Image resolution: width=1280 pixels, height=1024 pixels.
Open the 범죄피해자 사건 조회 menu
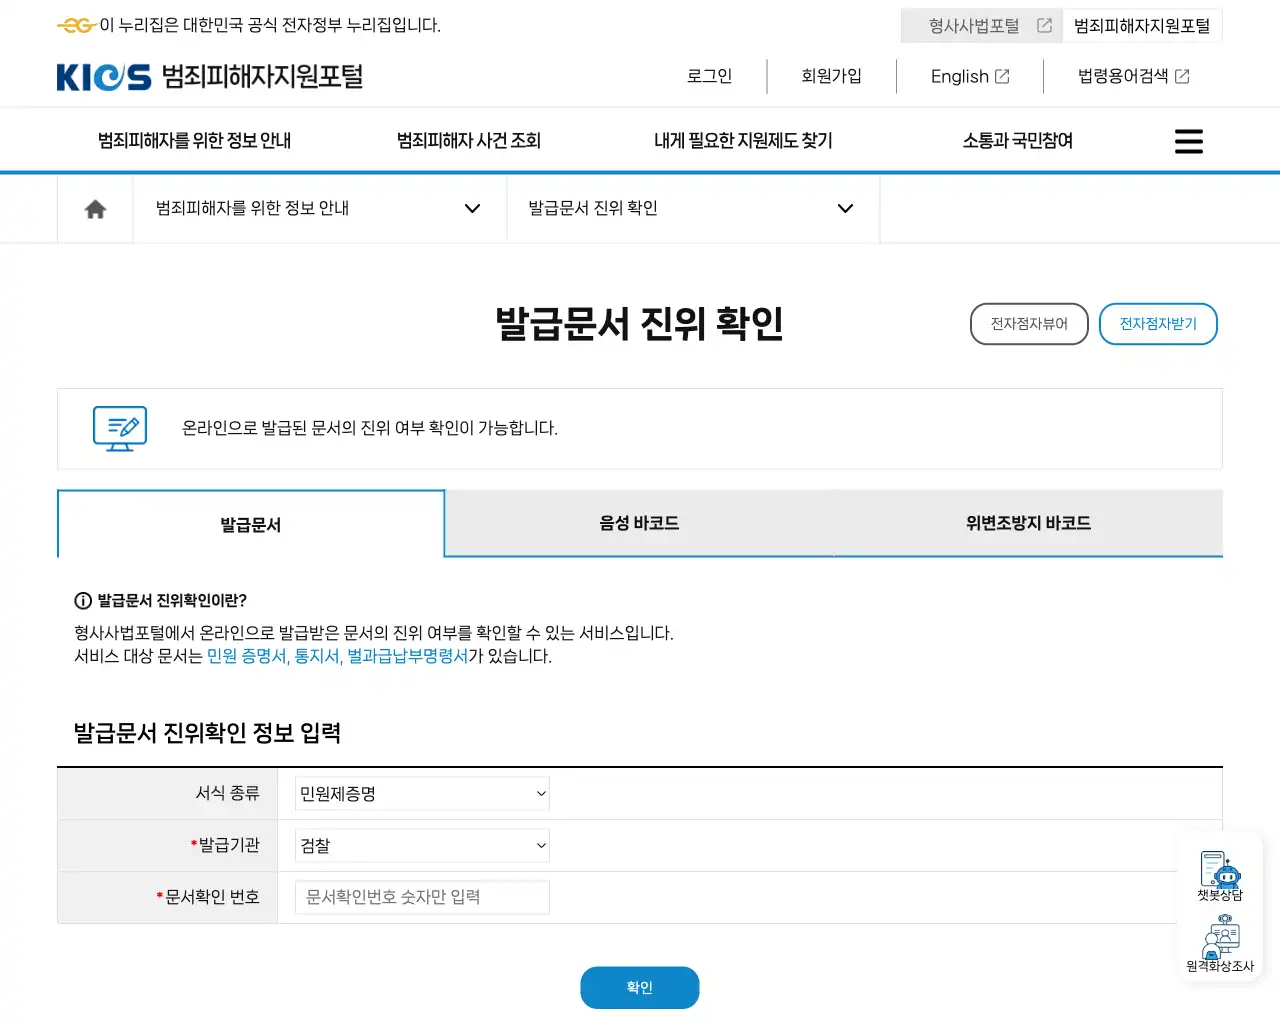(x=469, y=141)
